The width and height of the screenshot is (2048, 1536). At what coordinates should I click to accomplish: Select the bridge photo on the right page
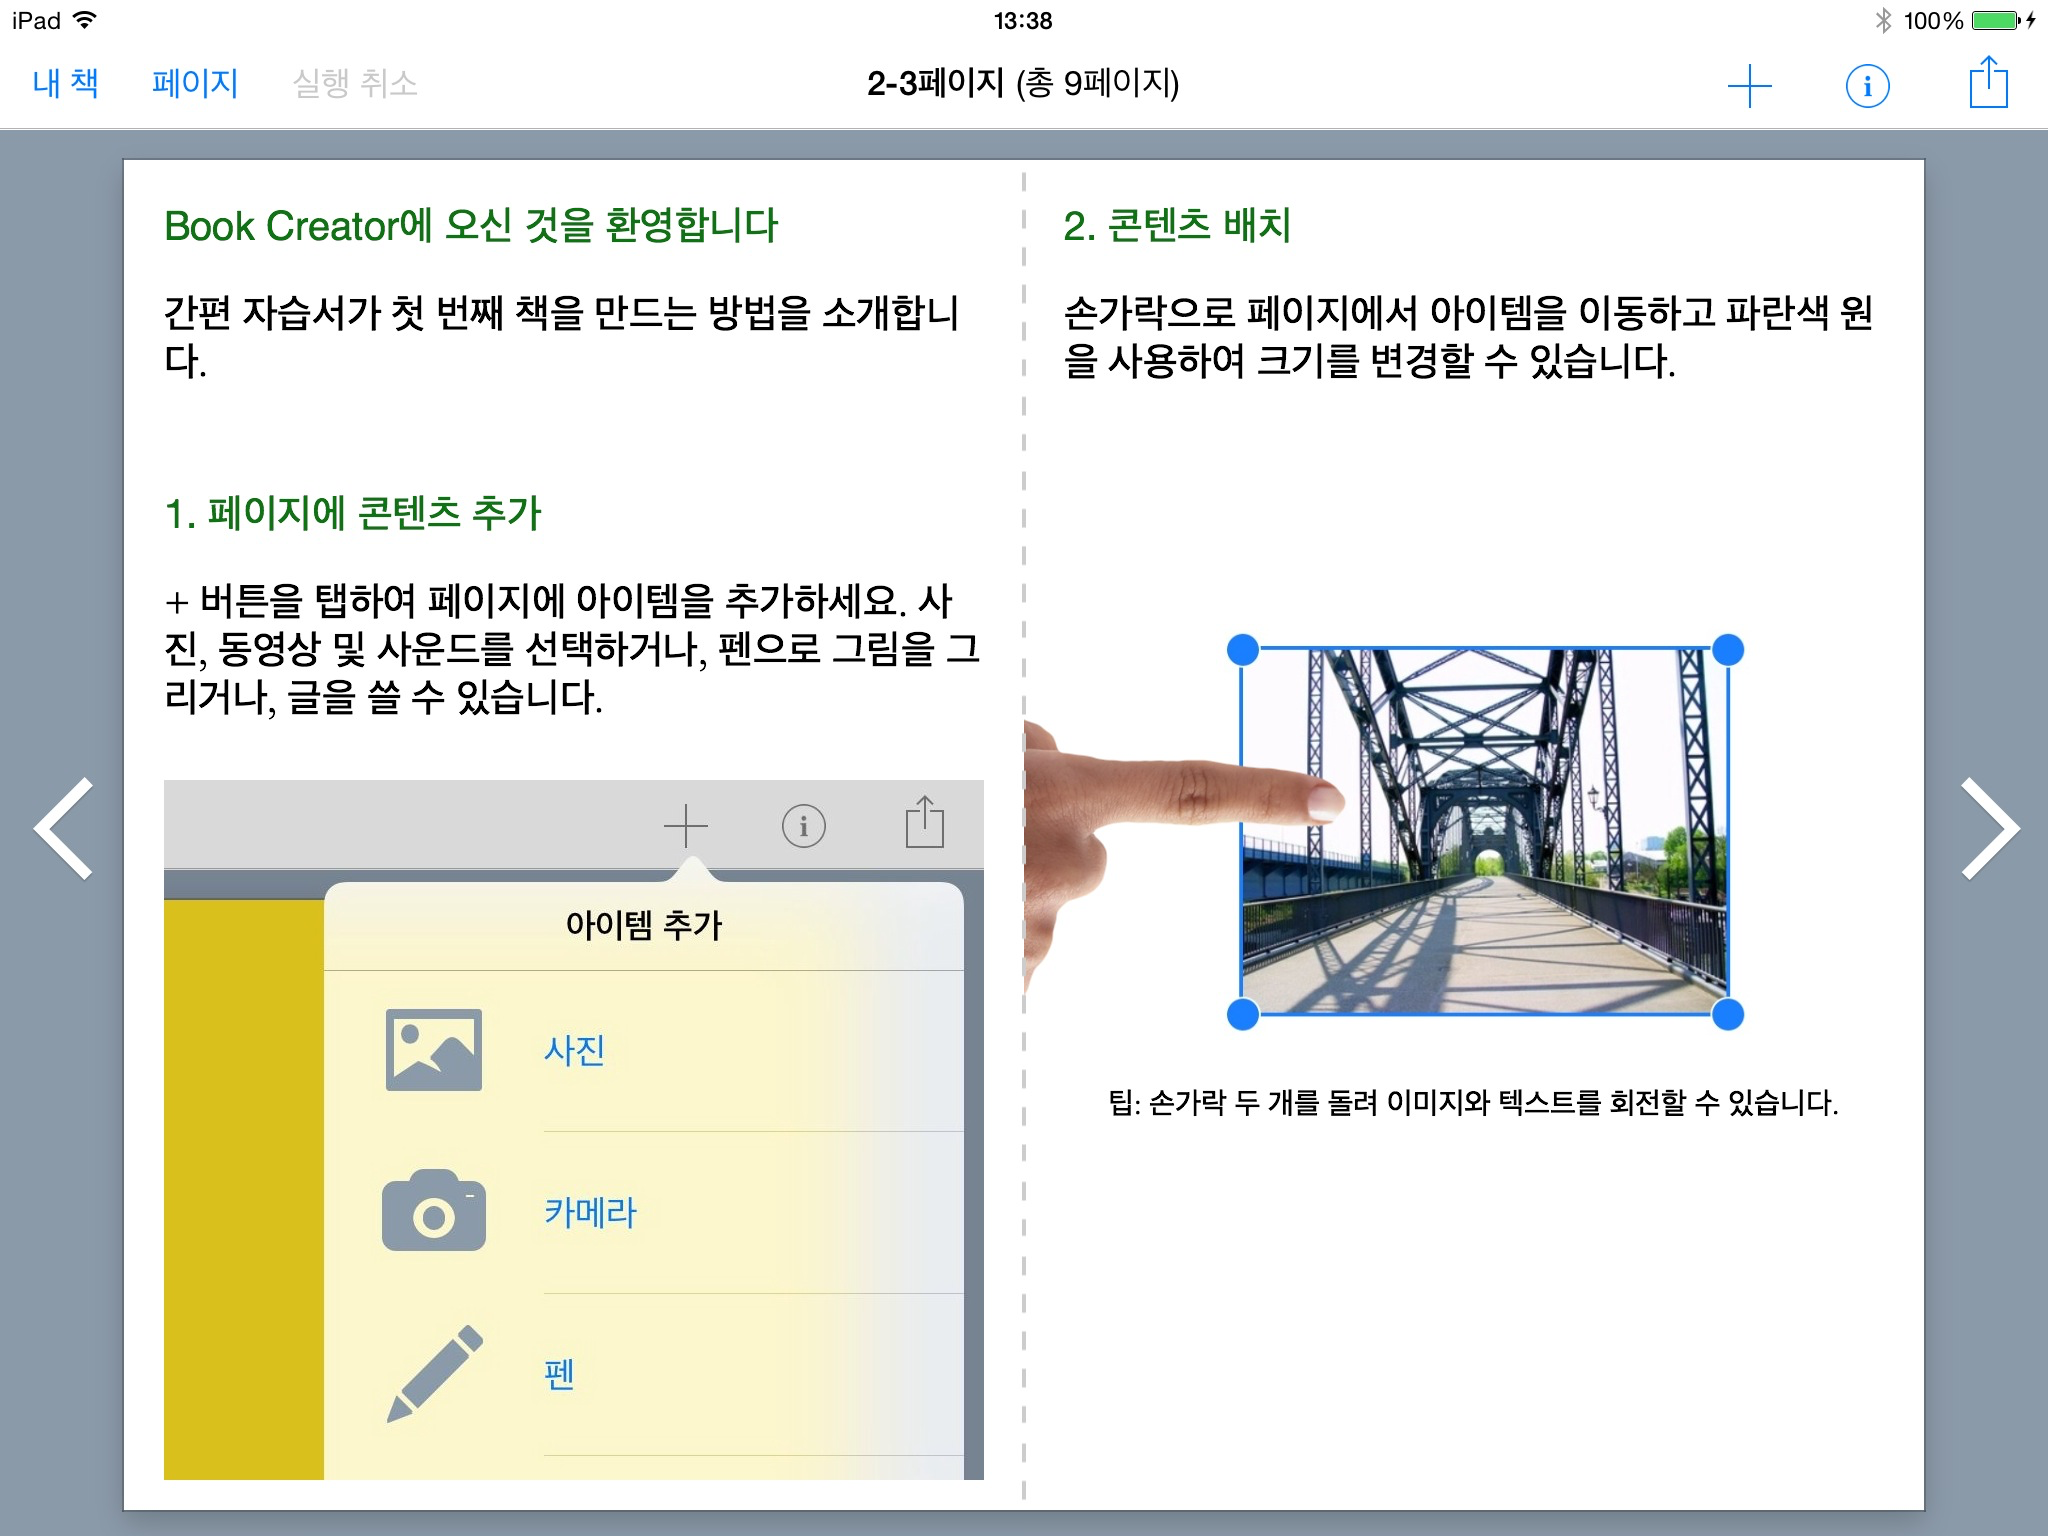(x=1485, y=832)
